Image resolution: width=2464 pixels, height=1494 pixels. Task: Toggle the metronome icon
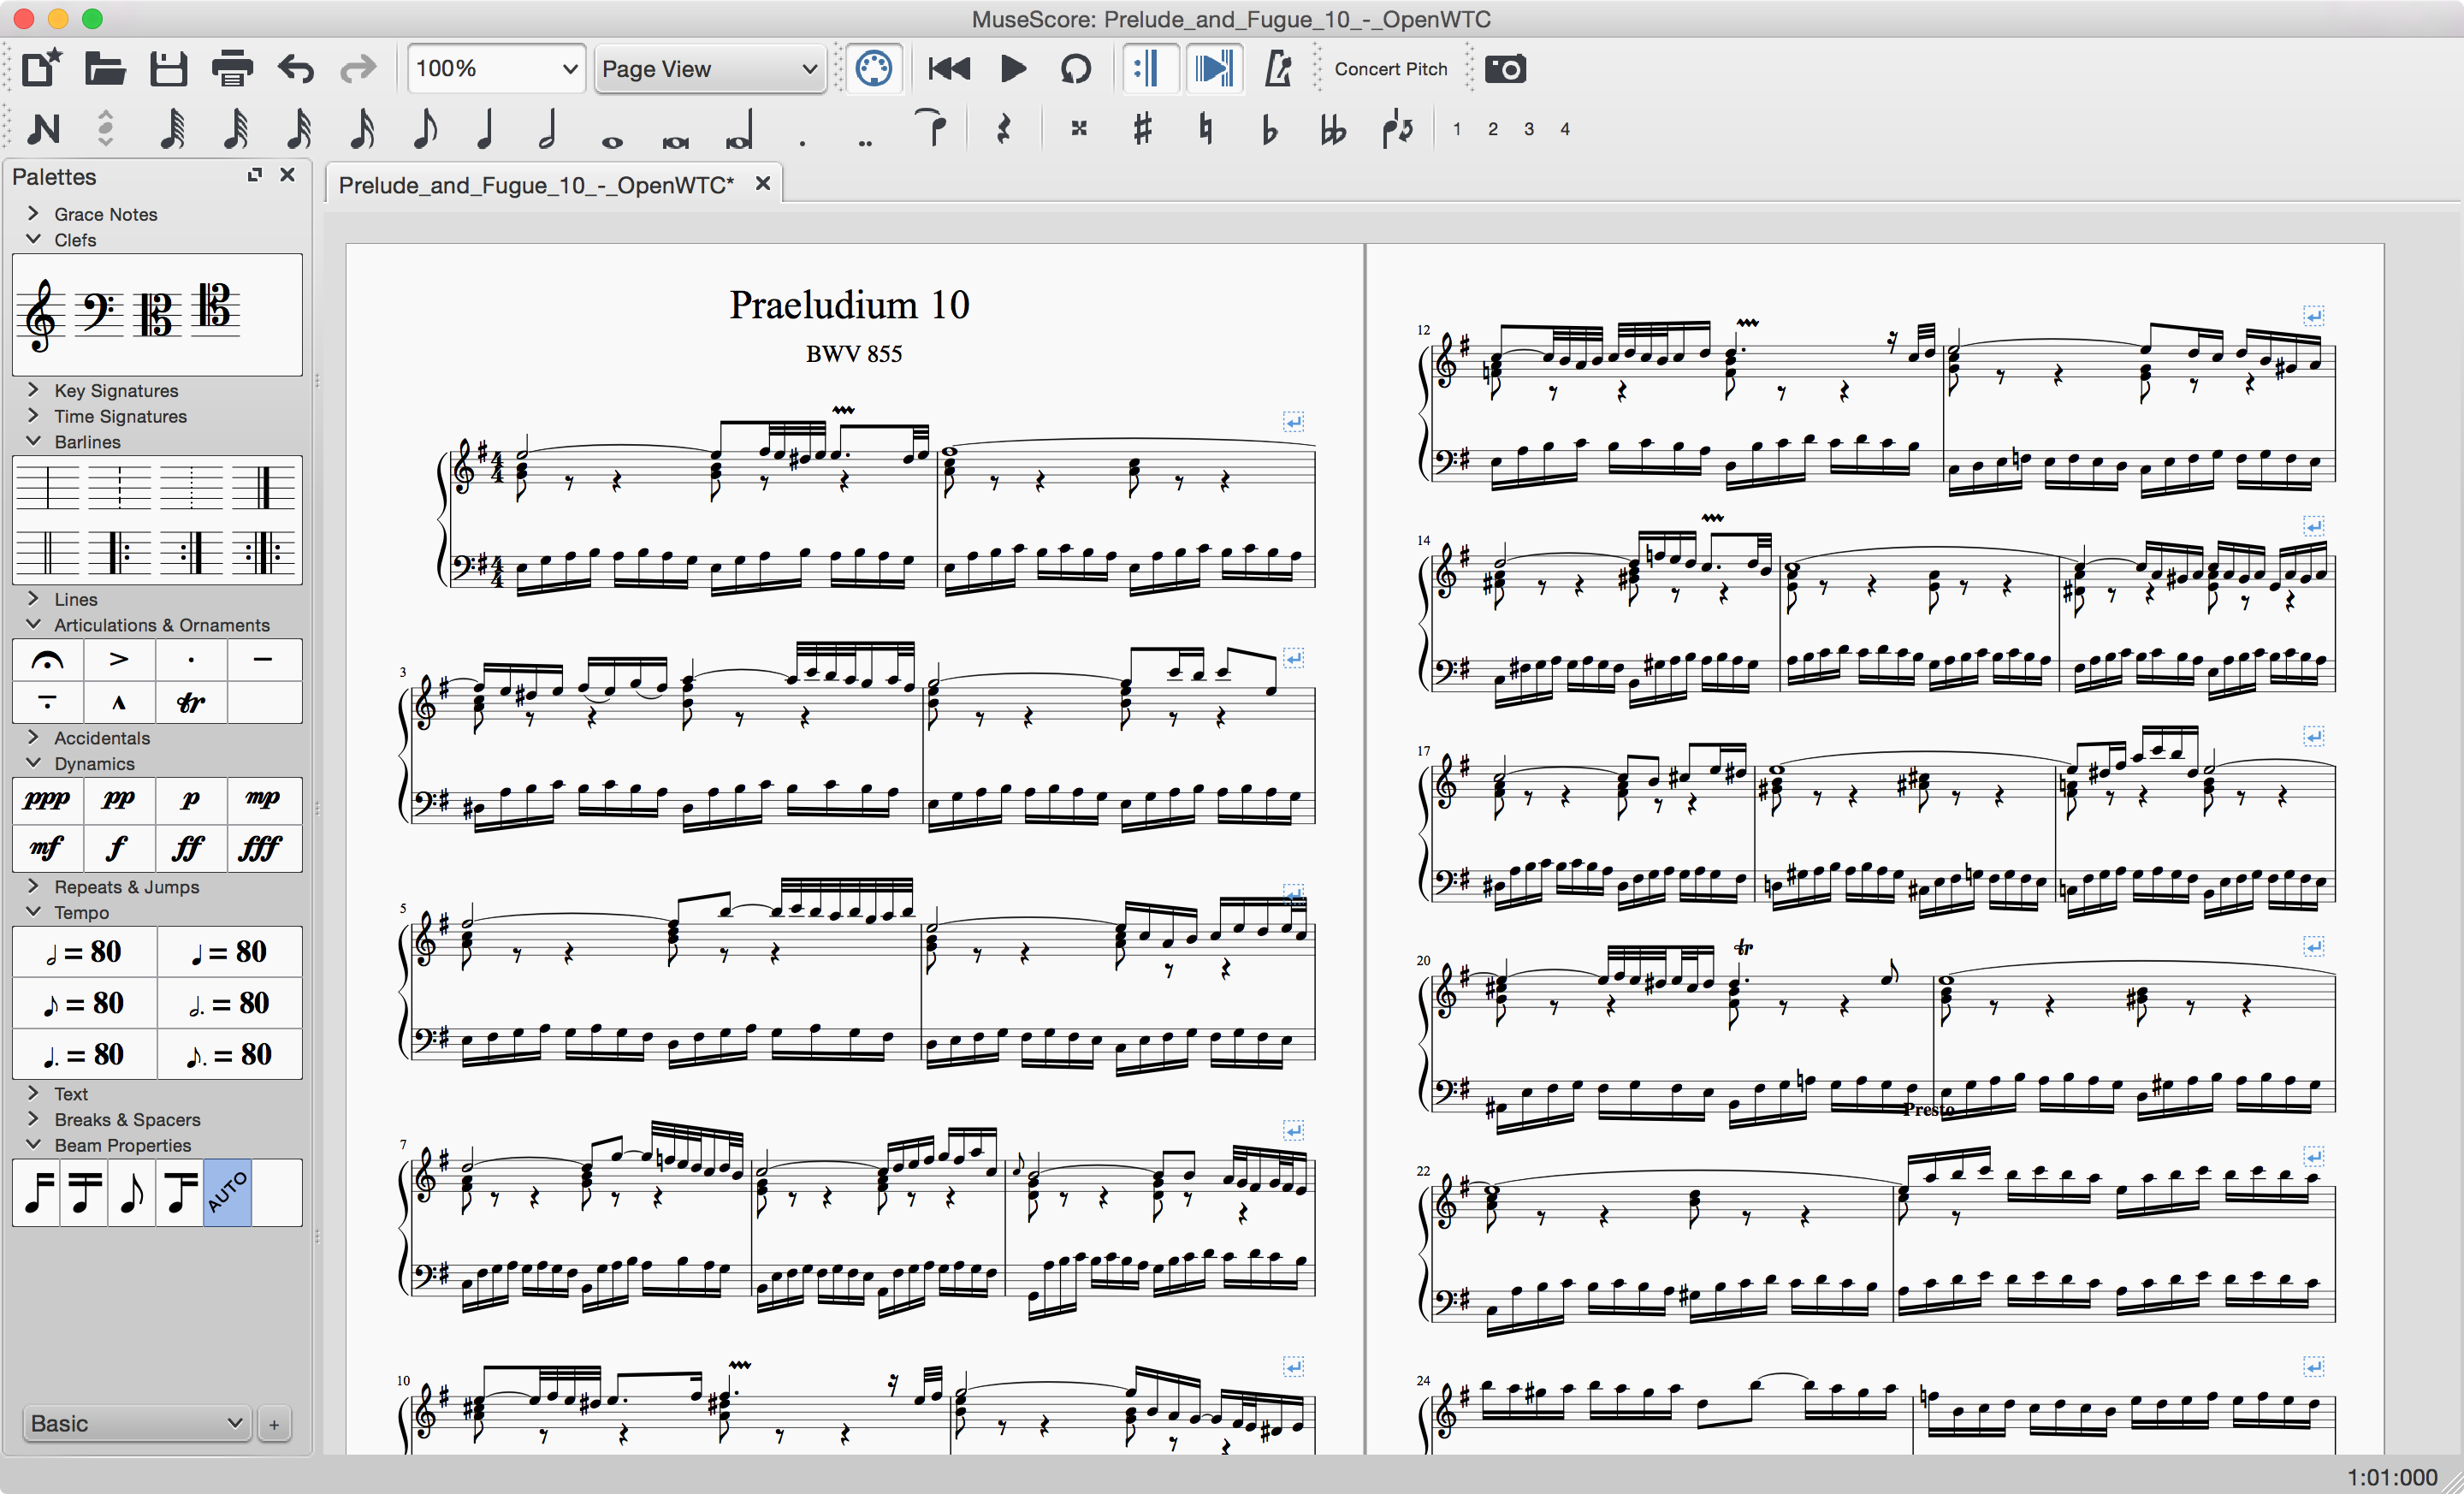pyautogui.click(x=1278, y=69)
